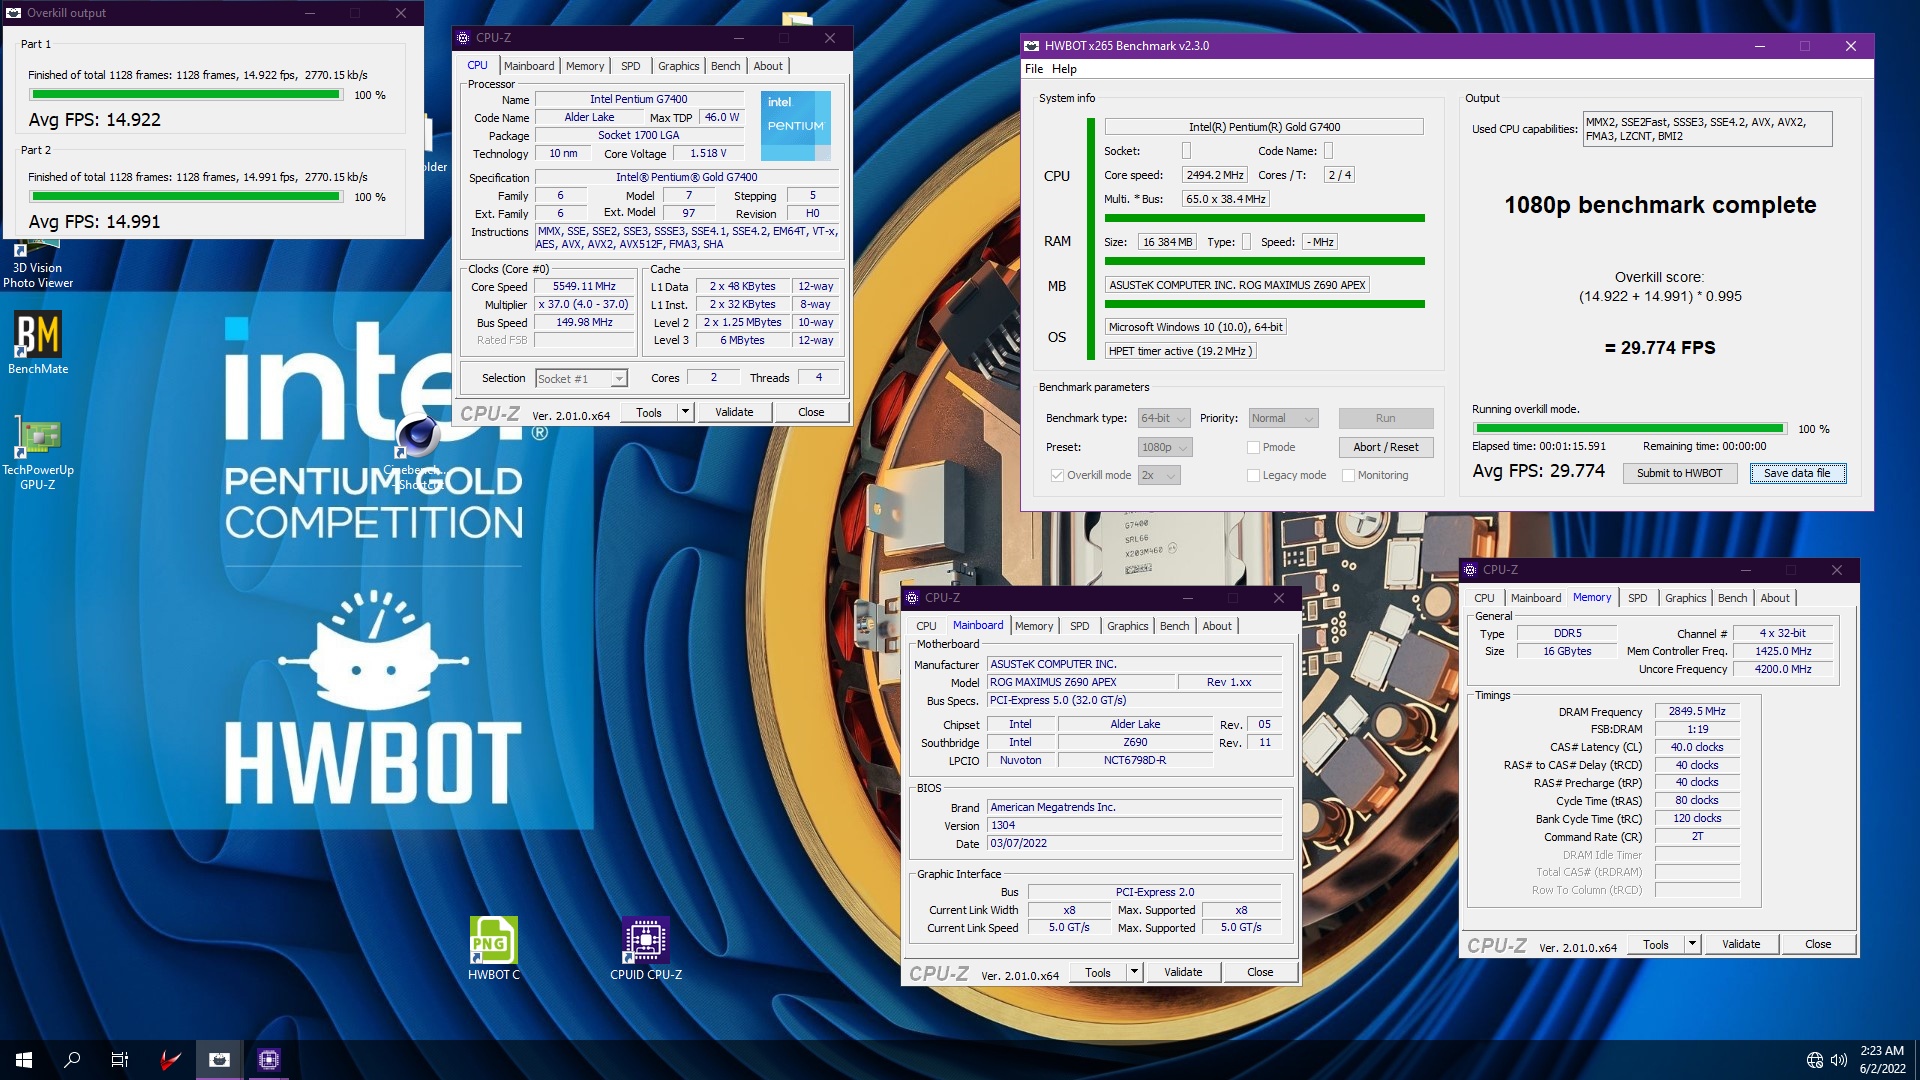
Task: Click Overkill output window title icon
Action: (x=13, y=13)
